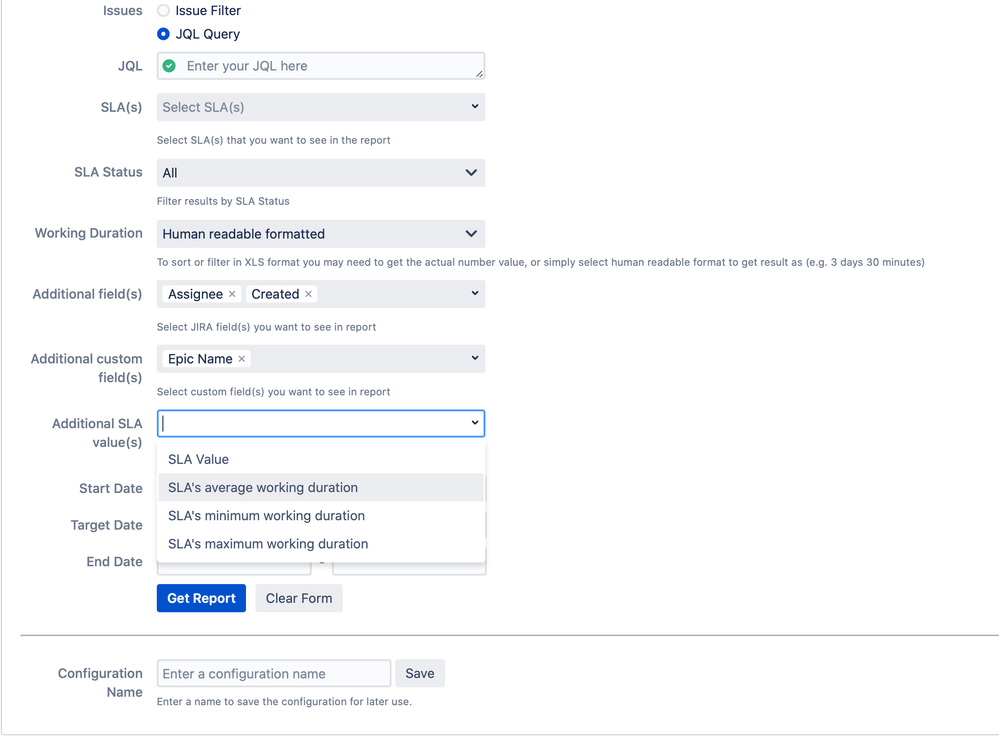Click the Created tag label
This screenshot has height=740, width=999.
click(x=275, y=294)
